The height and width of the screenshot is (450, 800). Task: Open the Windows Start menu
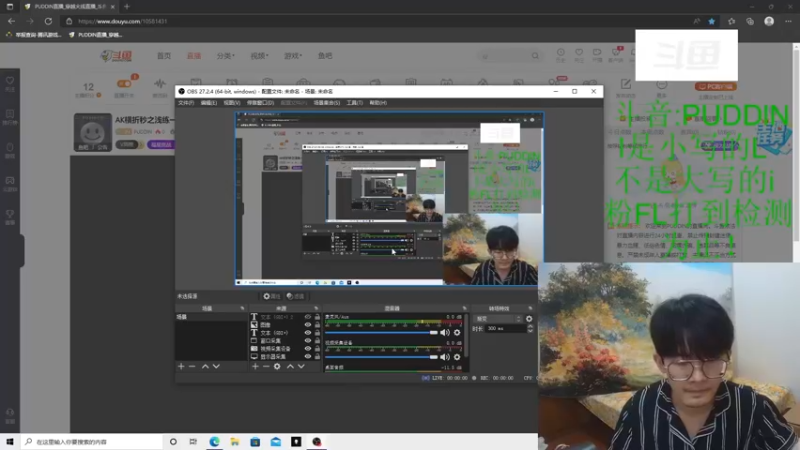click(10, 442)
